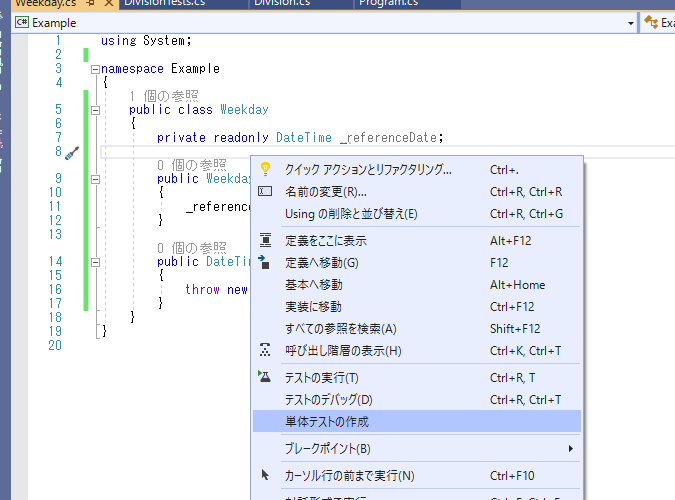Select Using の削除と並び替え(E) entry
Viewport: 675px width, 500px height.
tap(417, 214)
